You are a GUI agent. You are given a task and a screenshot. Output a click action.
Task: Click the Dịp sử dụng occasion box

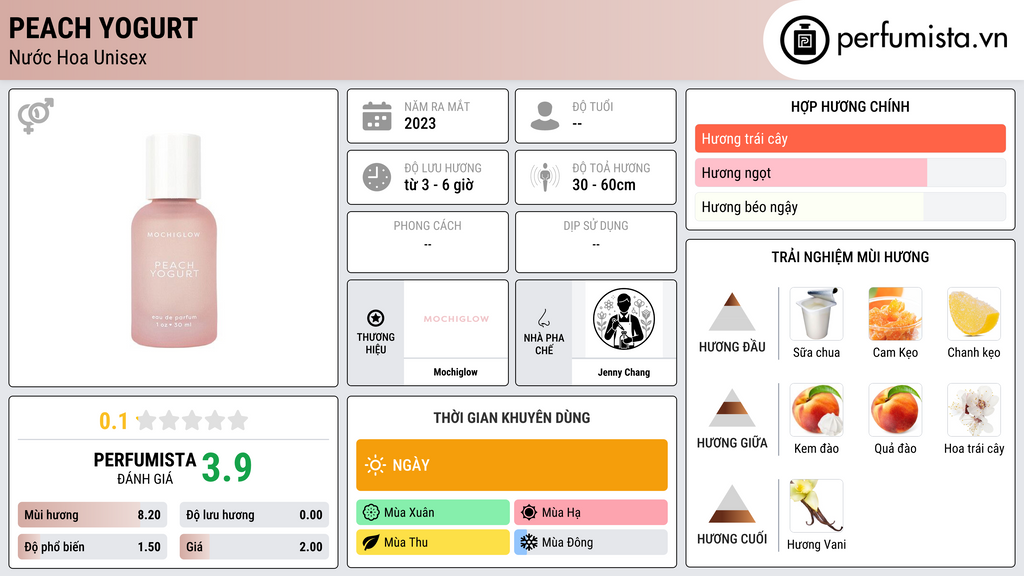click(596, 242)
